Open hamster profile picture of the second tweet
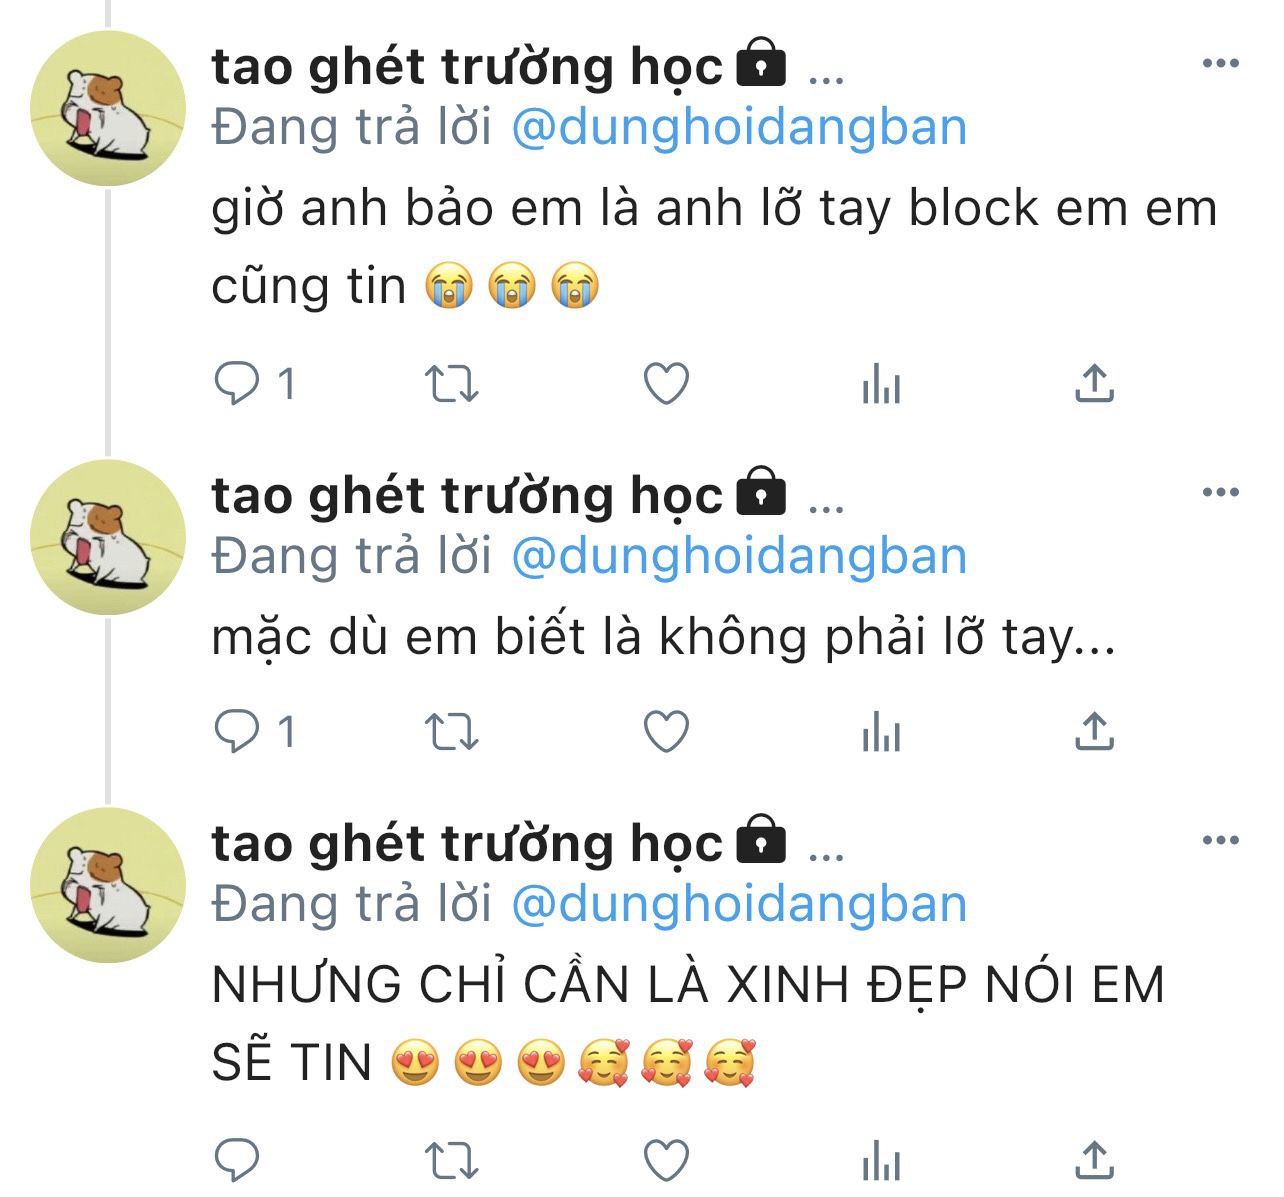 pos(108,537)
